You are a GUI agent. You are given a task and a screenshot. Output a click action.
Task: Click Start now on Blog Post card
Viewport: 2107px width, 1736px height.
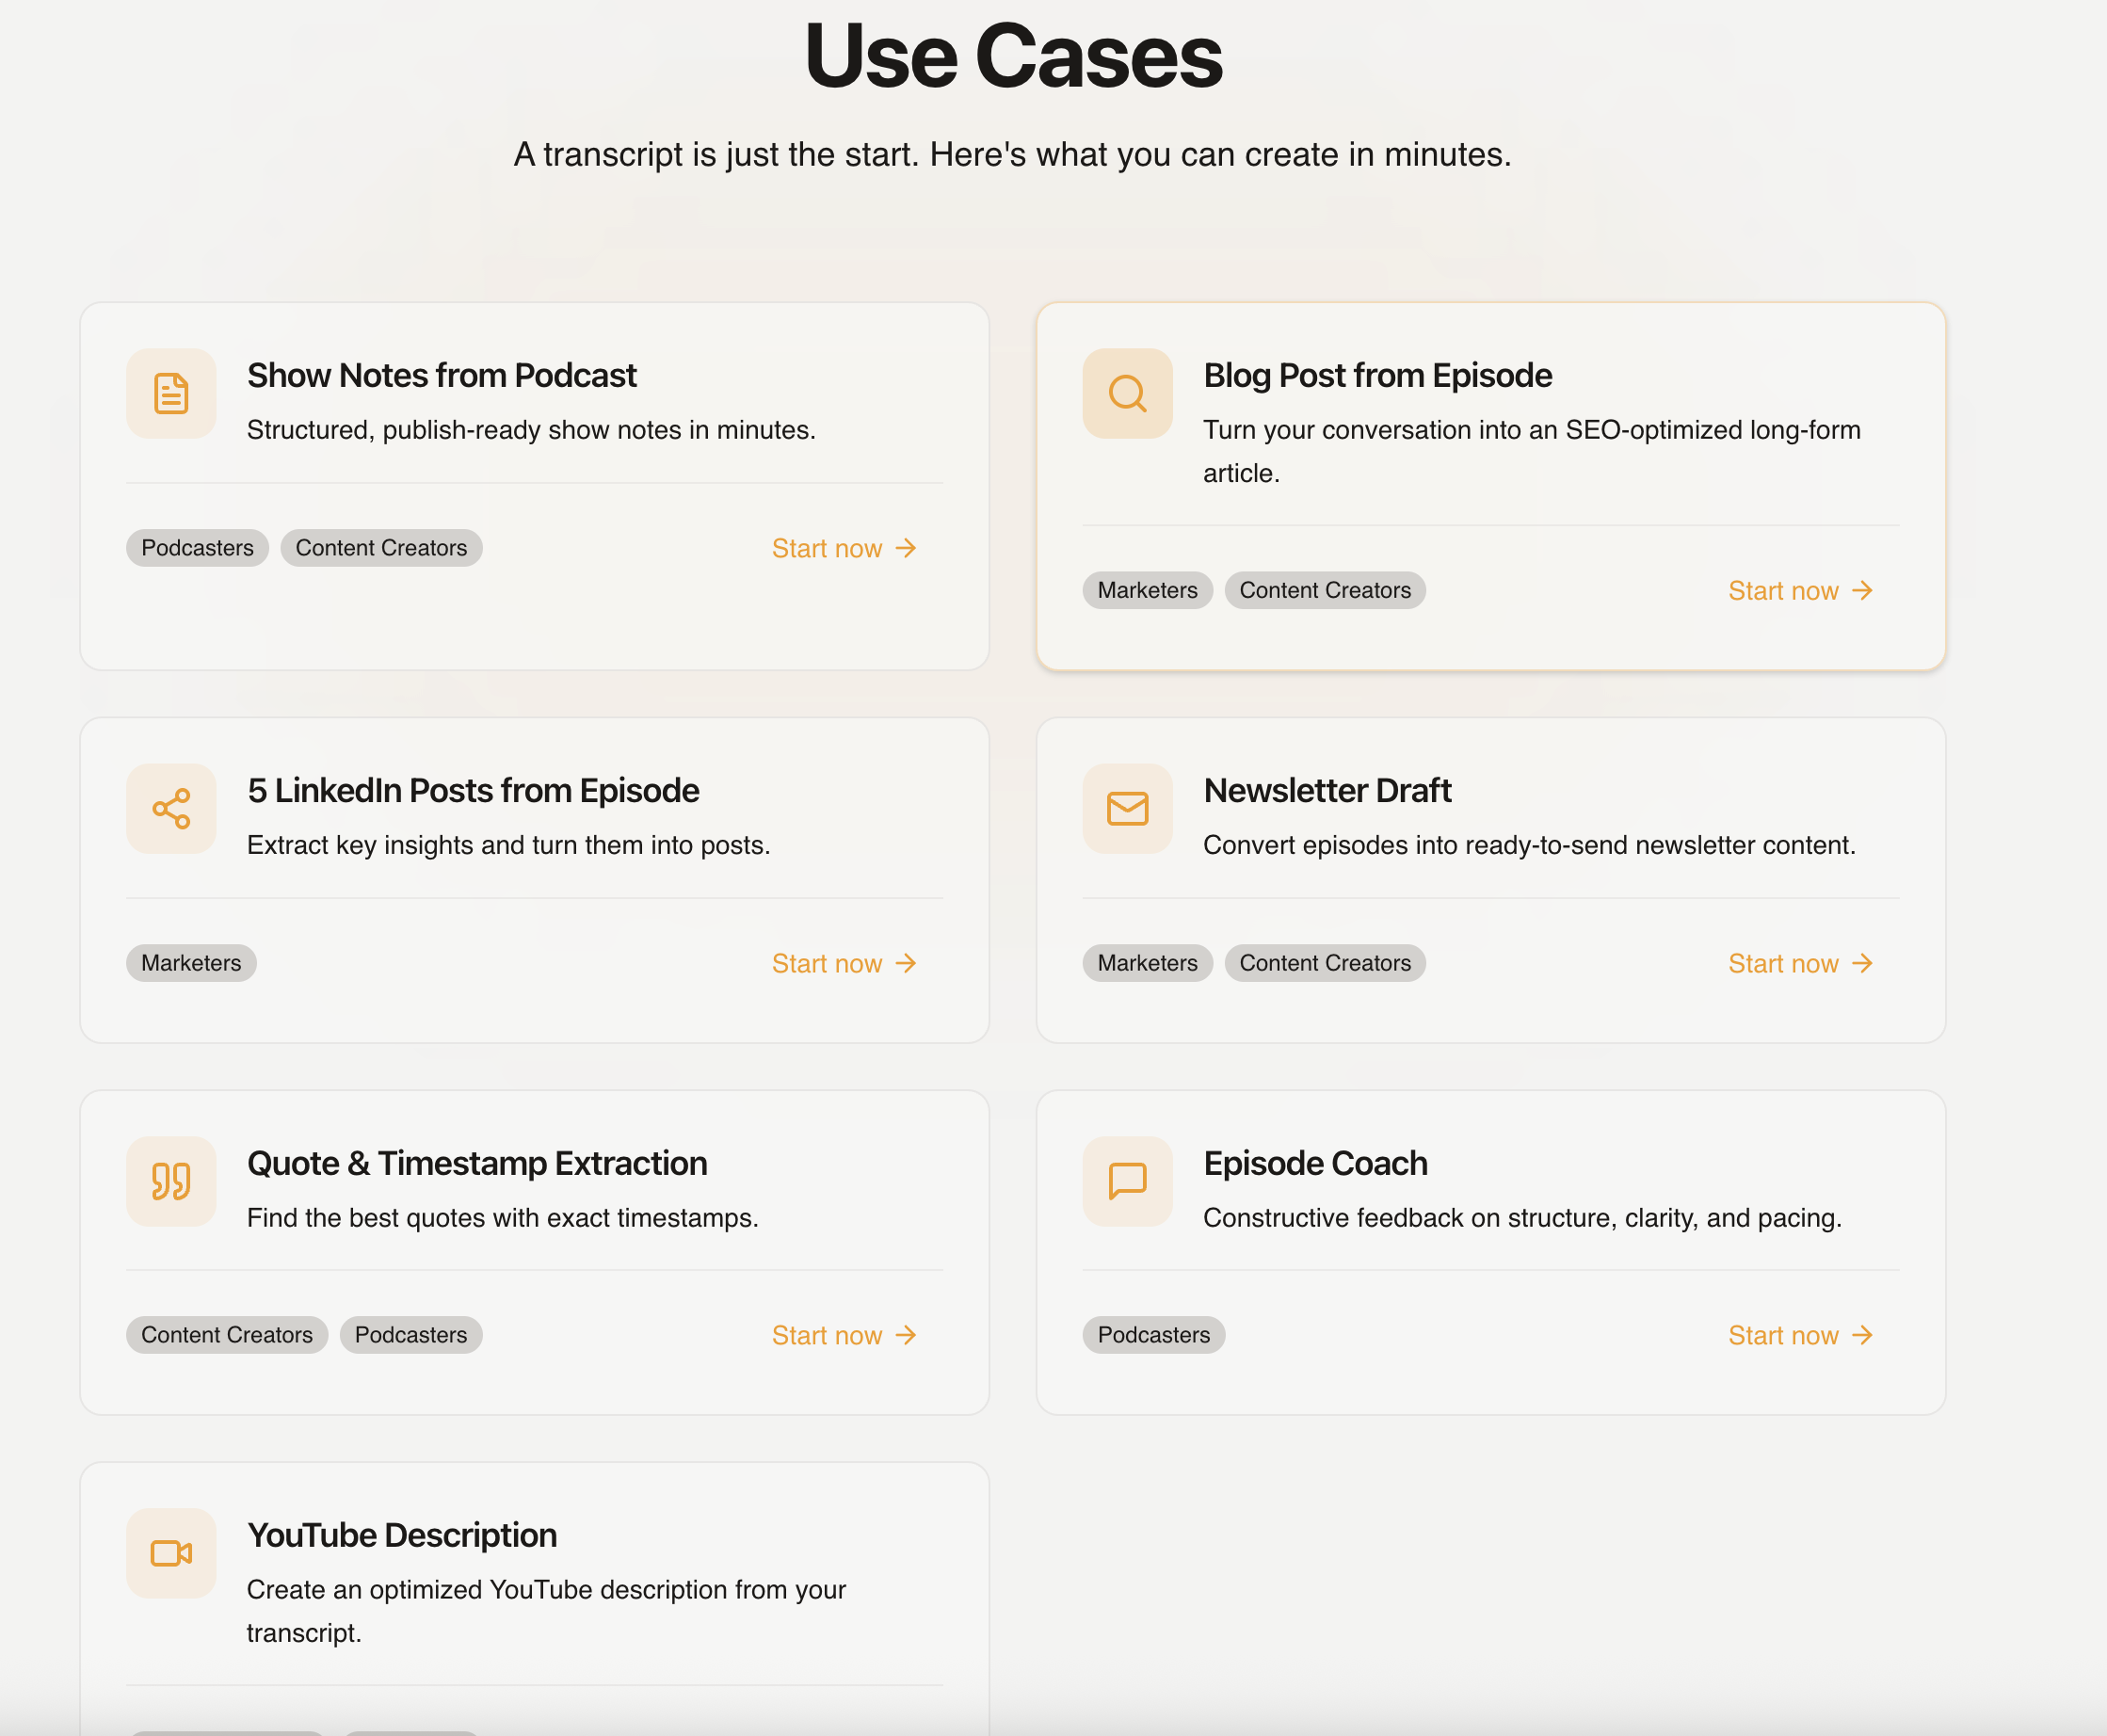click(1799, 591)
